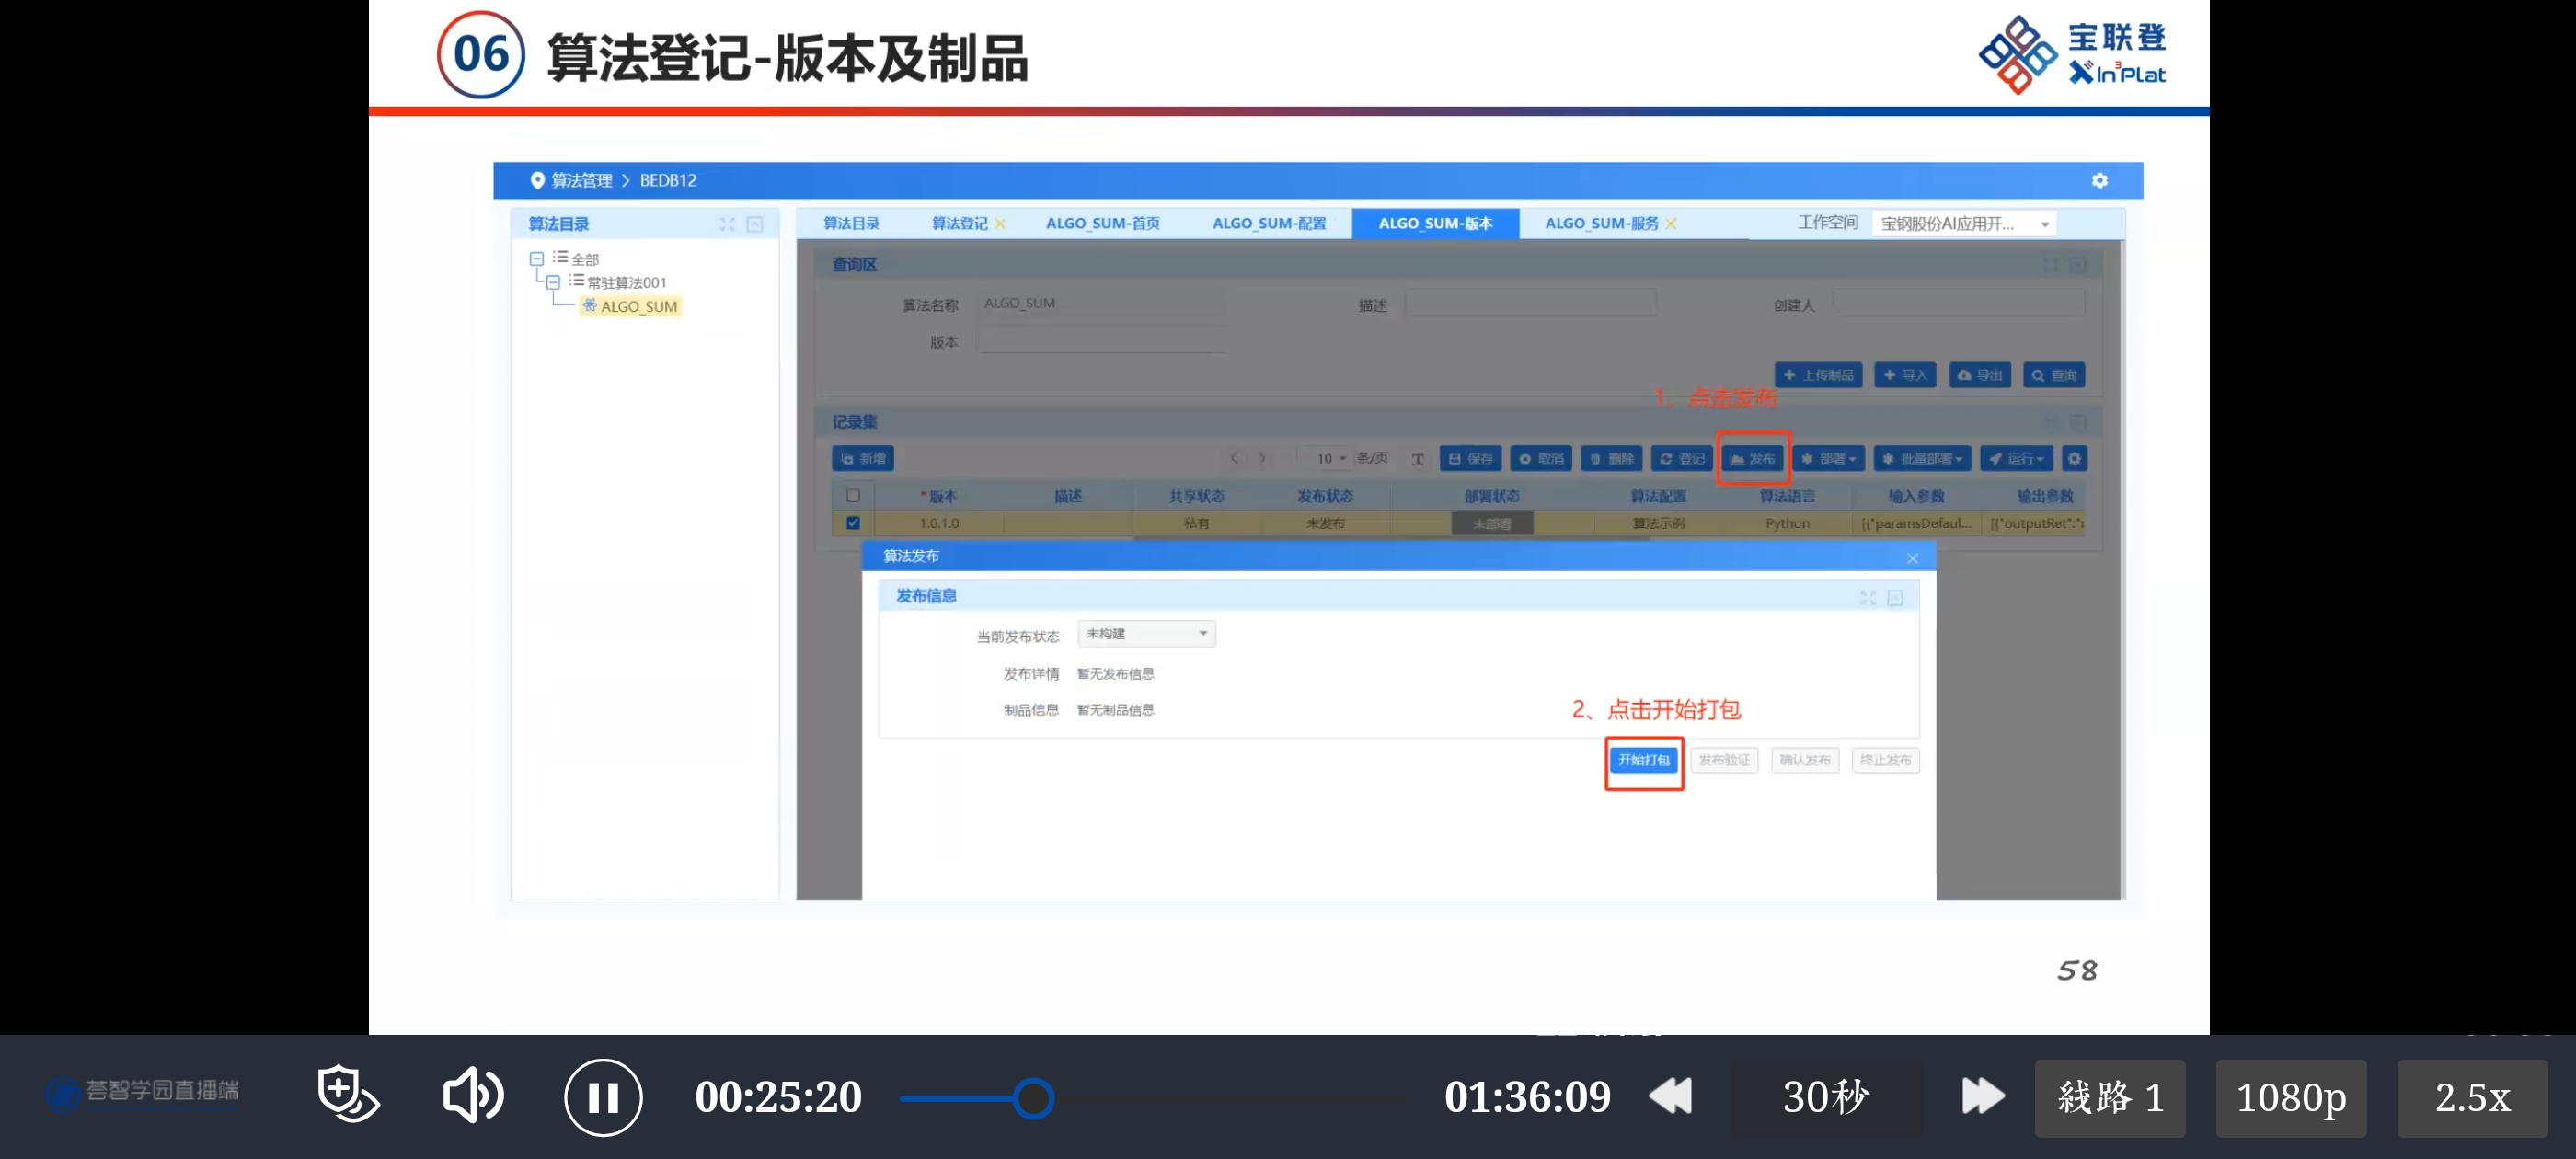
Task: Change playback speed via 2.5x button
Action: (2471, 1097)
